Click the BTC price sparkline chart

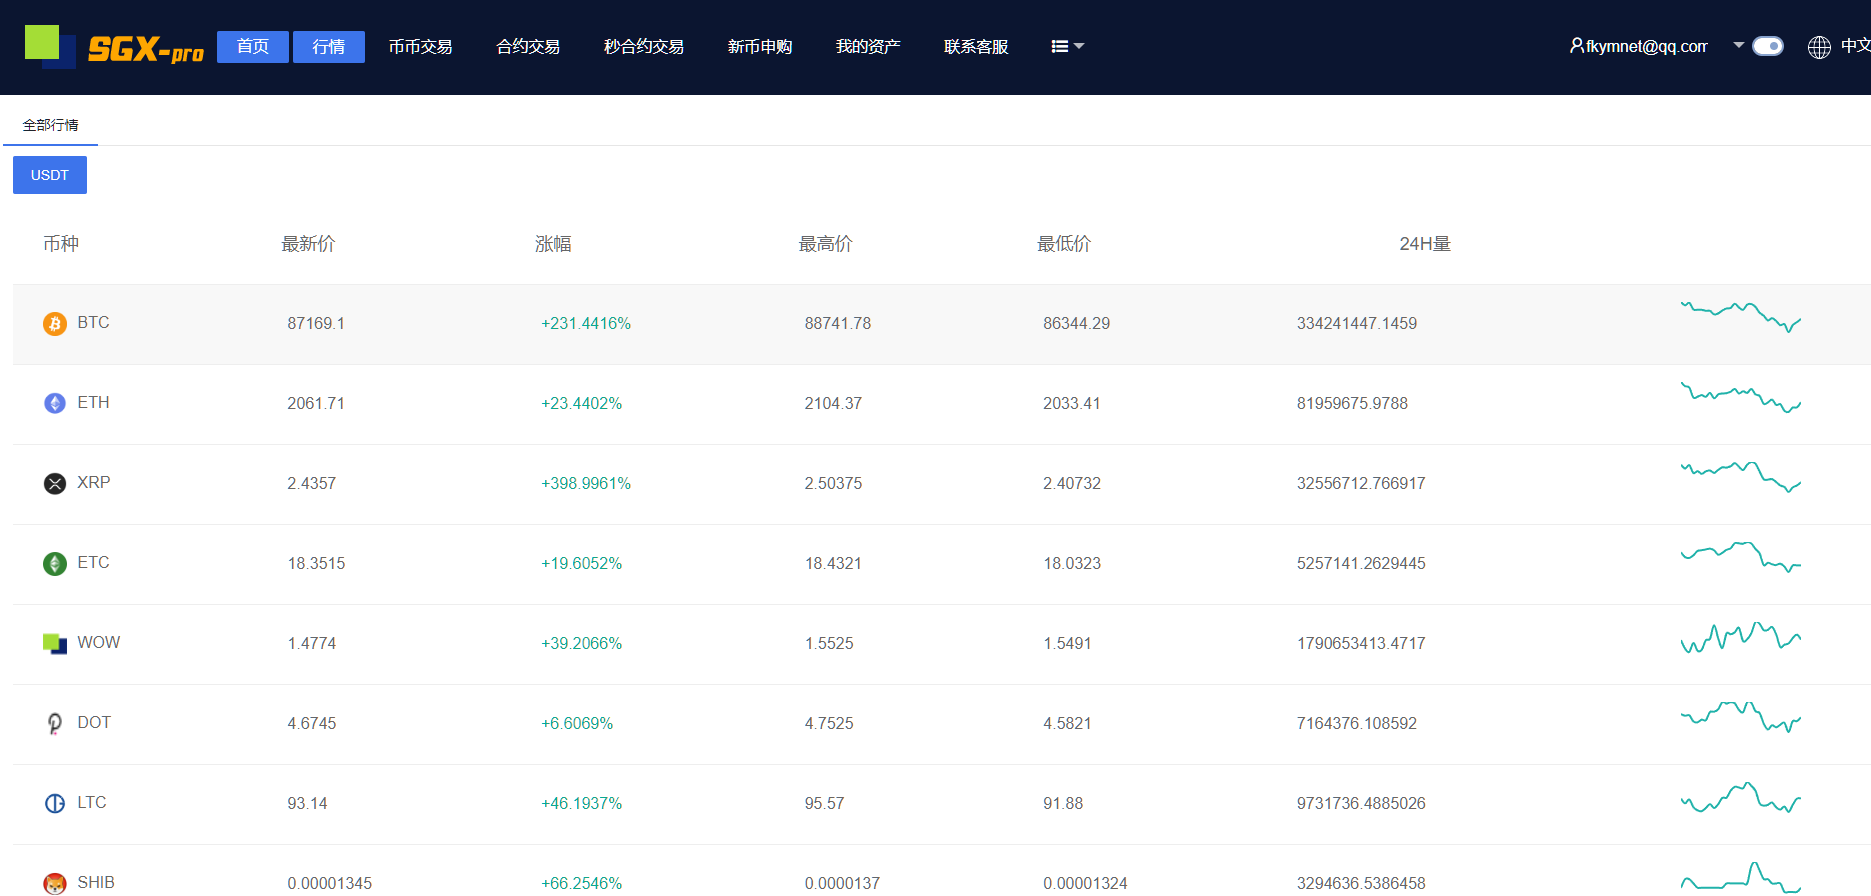click(1740, 316)
